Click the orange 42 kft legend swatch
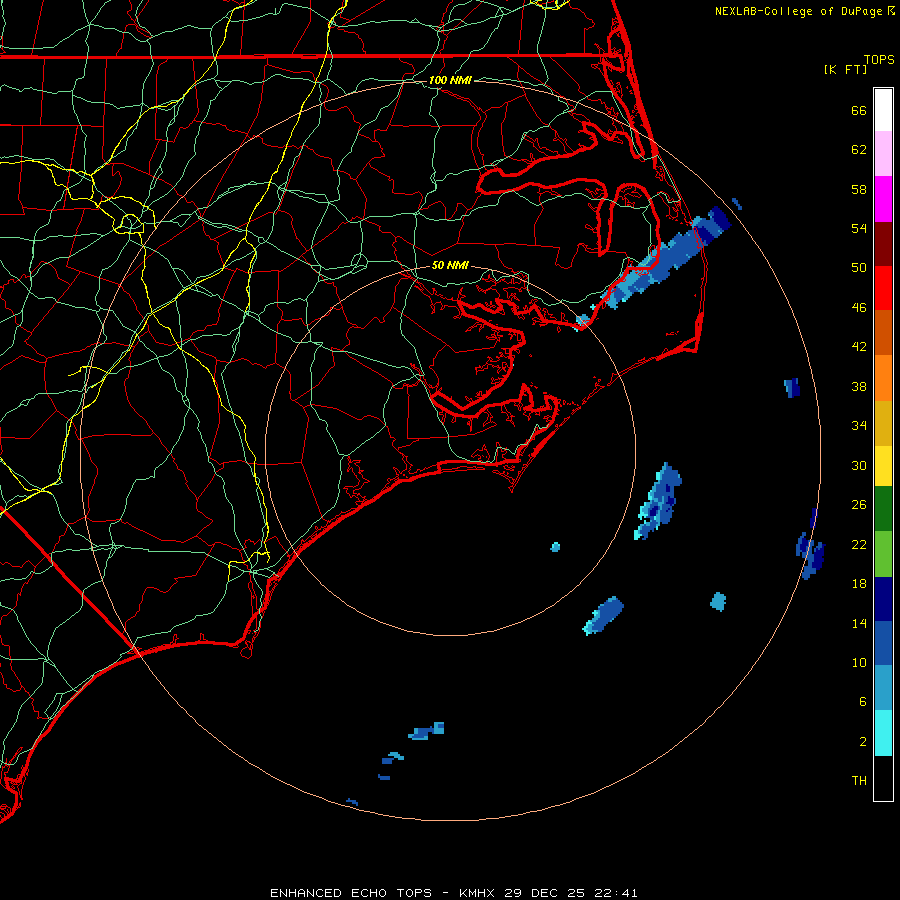Screen dimensions: 900x900 coord(883,378)
